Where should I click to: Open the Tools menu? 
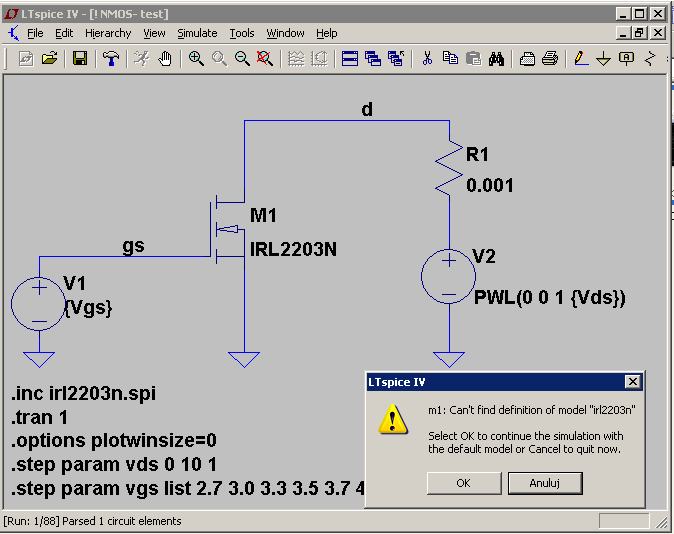point(242,33)
